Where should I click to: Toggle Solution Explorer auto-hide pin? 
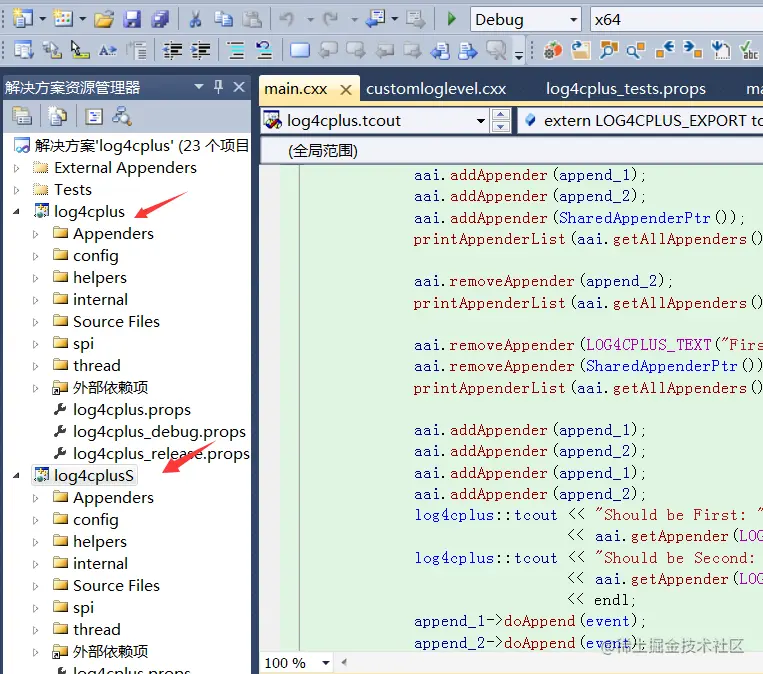point(218,87)
